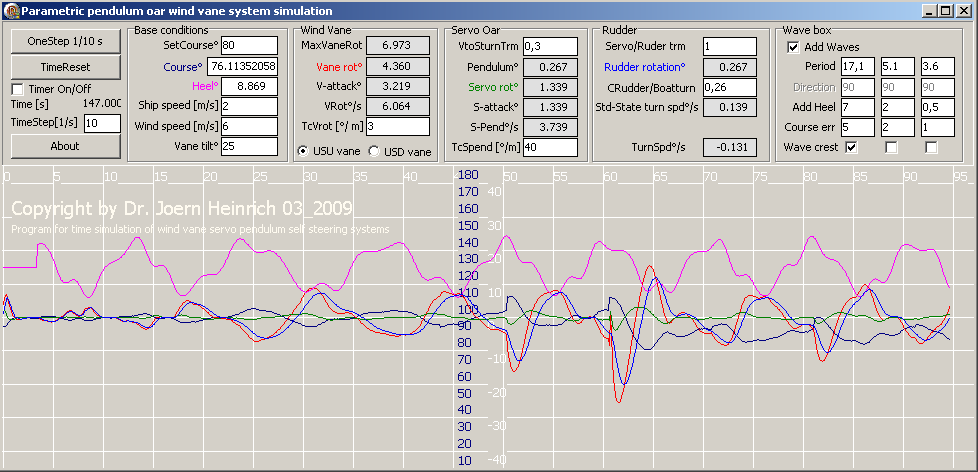Viewport: 978px width, 472px height.
Task: Close the simulation window
Action: 962,11
